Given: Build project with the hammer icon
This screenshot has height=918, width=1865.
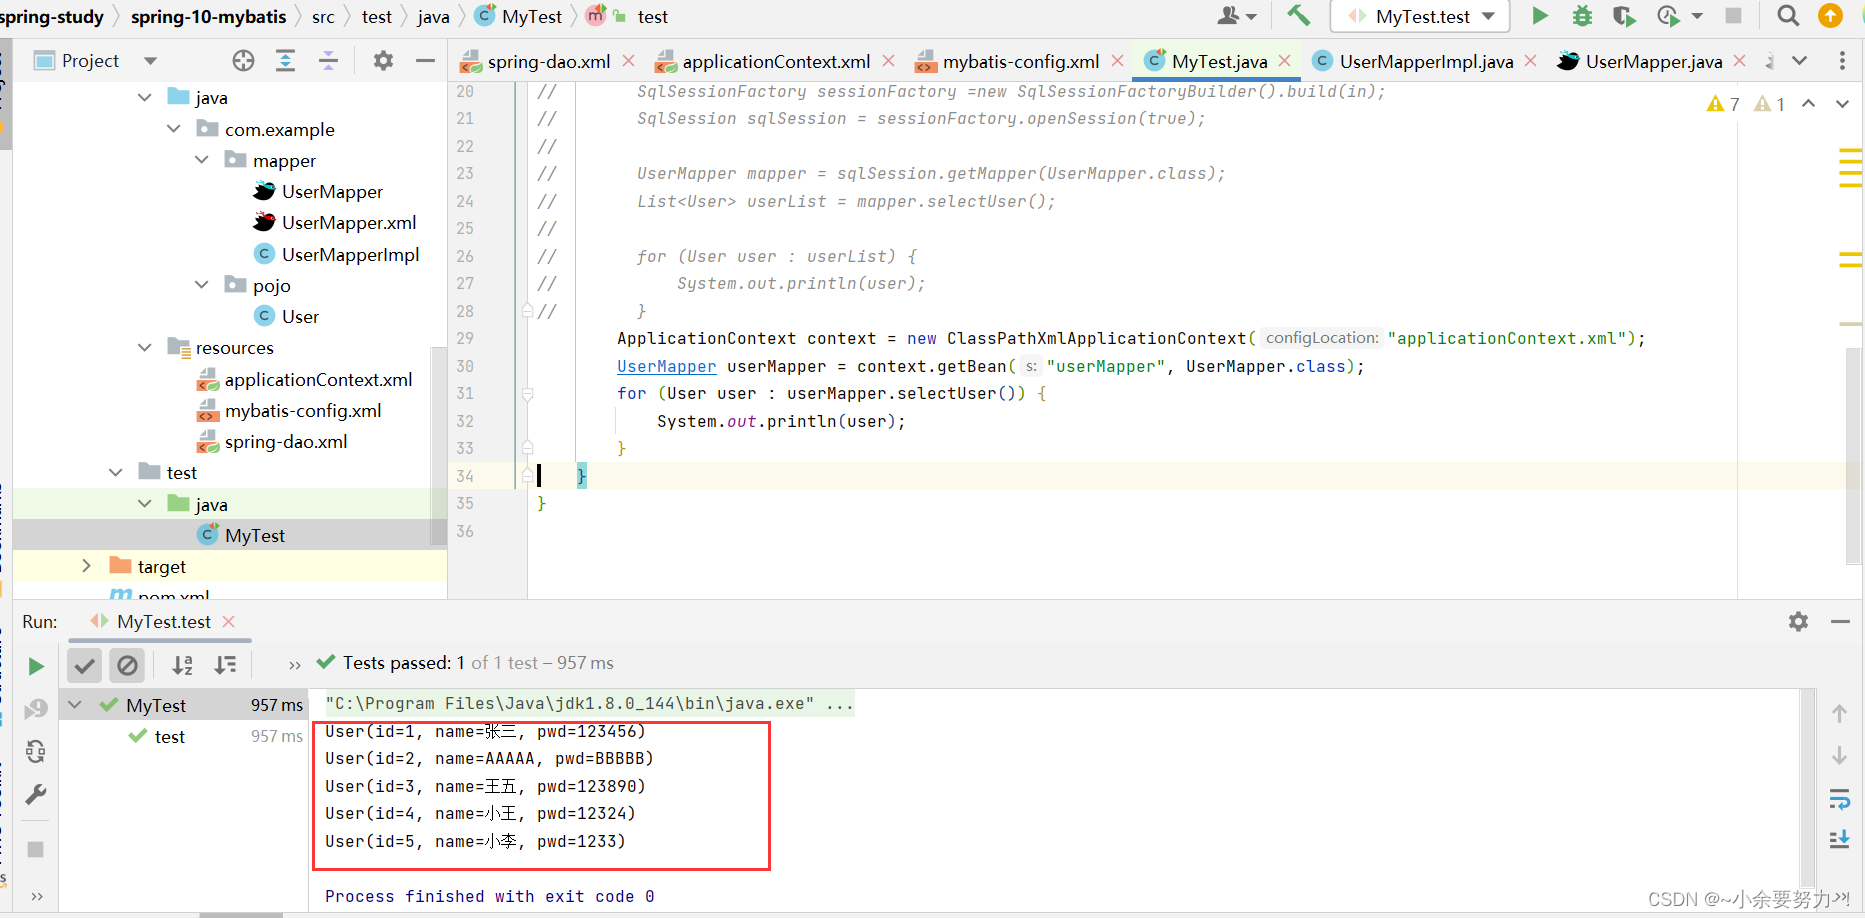Looking at the screenshot, I should (x=1298, y=15).
